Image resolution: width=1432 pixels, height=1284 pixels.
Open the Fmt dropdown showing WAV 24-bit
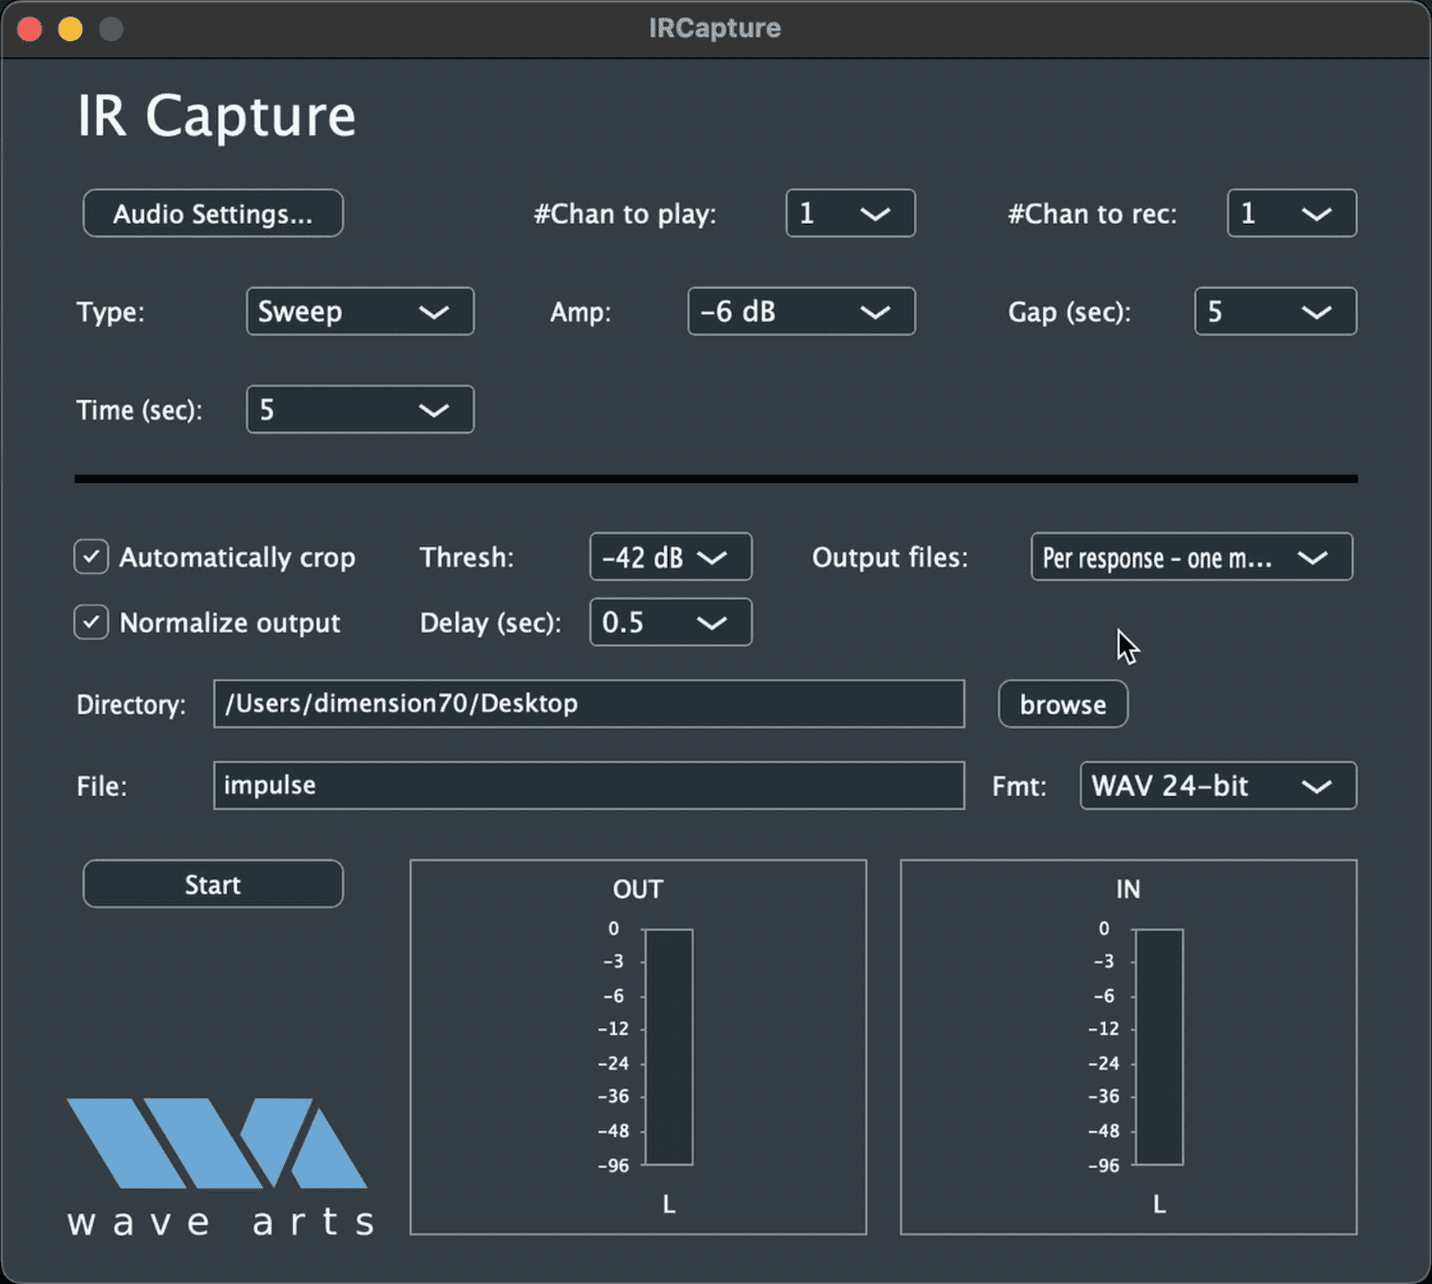[1218, 785]
